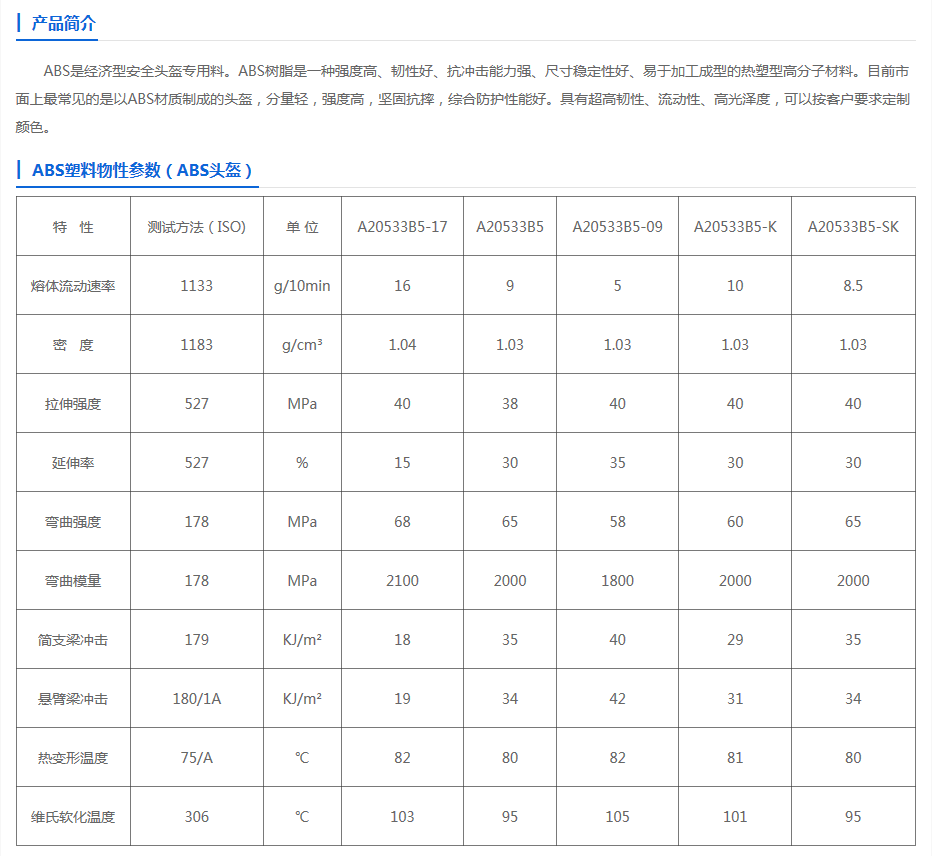Click the flexural modulus value 2100

402,581
